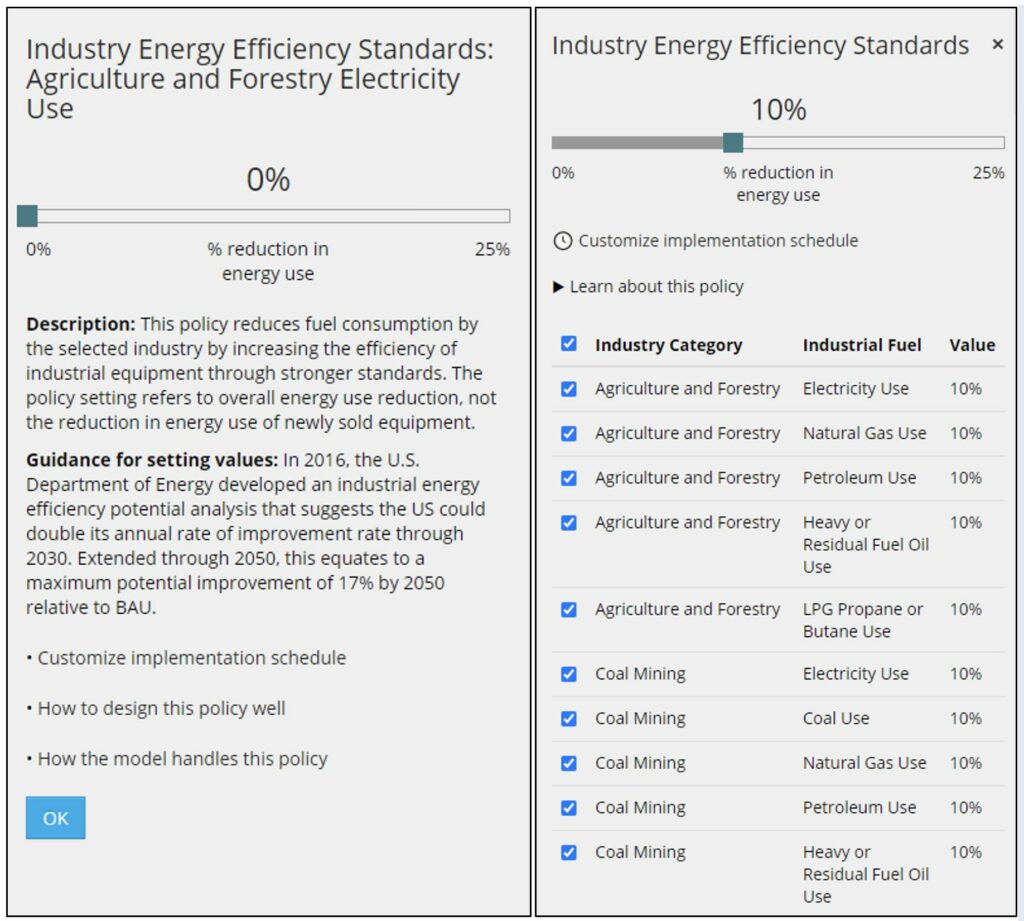Click the 0% slider handle in left panel
The width and height of the screenshot is (1024, 921).
[27, 216]
